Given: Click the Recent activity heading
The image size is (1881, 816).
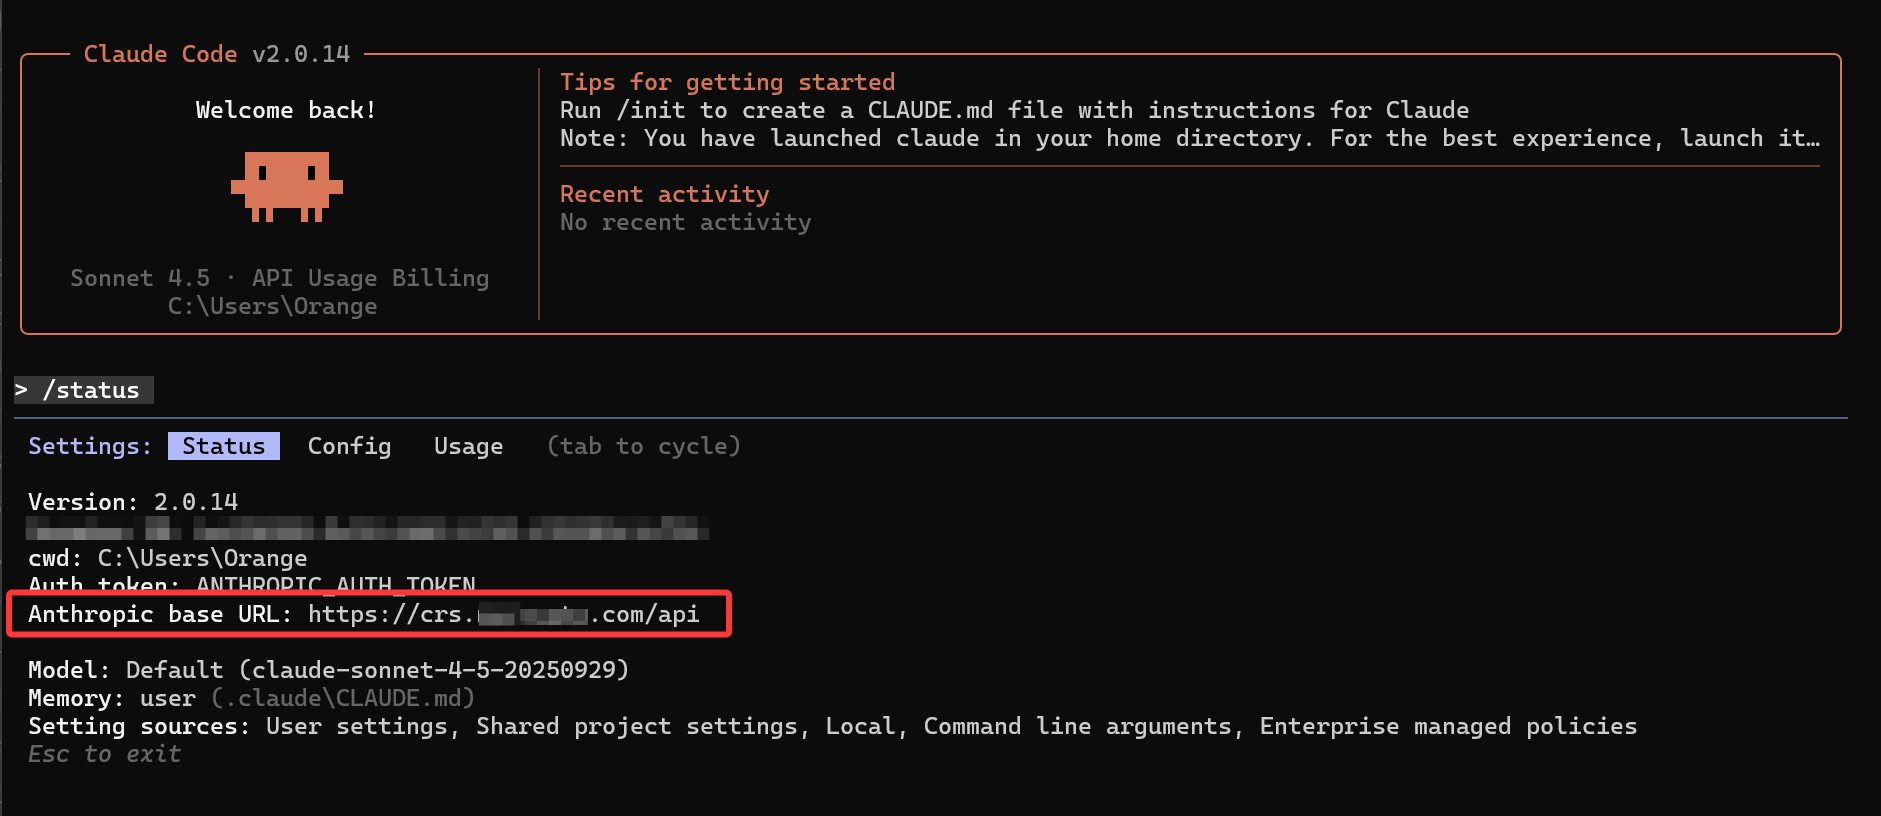Looking at the screenshot, I should (x=664, y=194).
